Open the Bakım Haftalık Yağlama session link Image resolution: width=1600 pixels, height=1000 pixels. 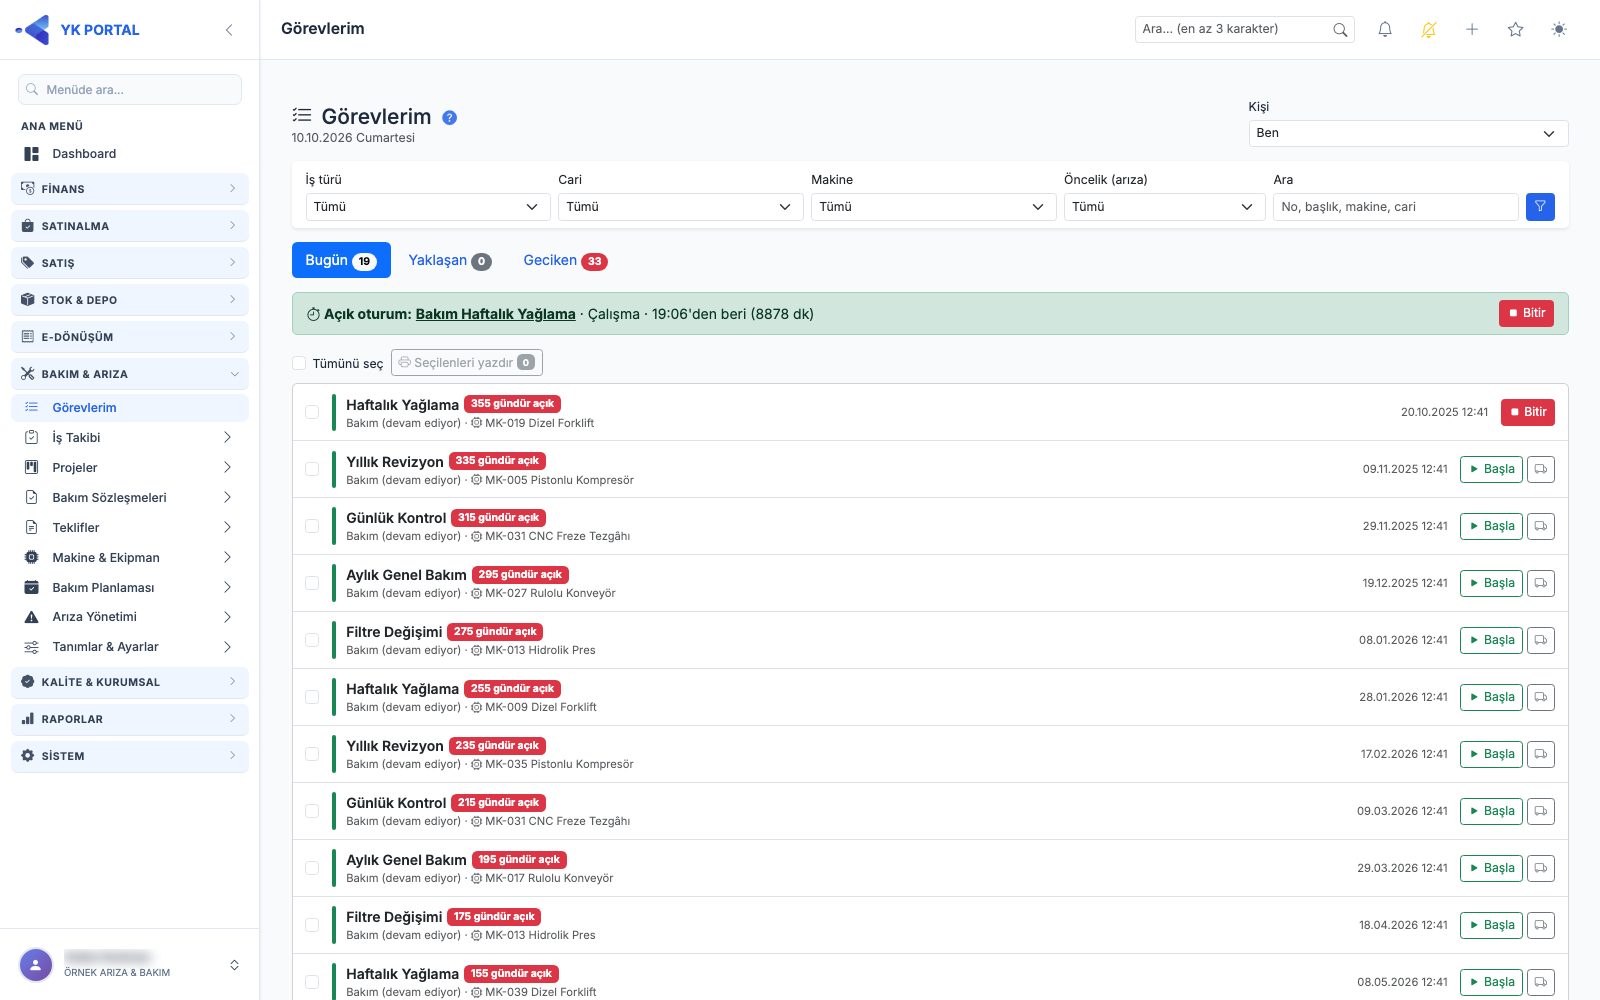495,314
